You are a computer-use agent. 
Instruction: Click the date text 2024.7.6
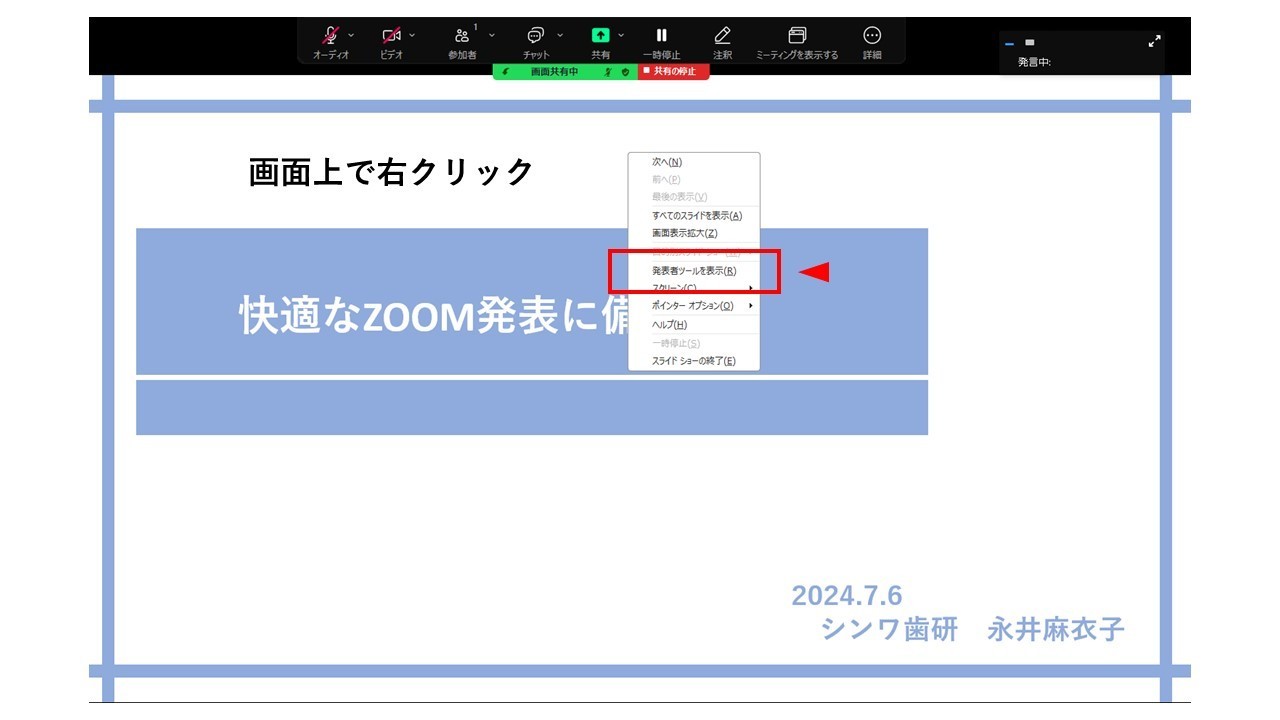847,596
